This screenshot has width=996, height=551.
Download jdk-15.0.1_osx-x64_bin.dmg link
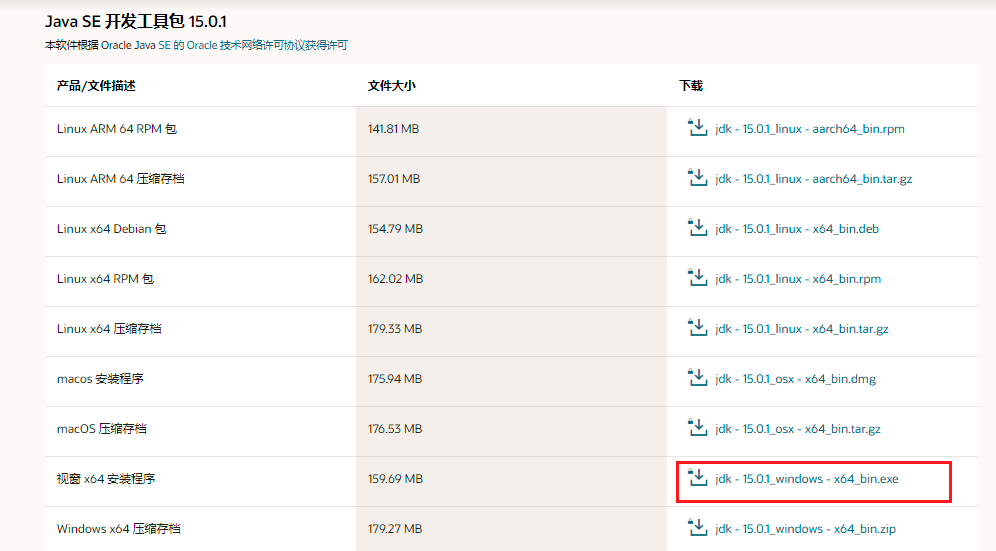click(795, 379)
